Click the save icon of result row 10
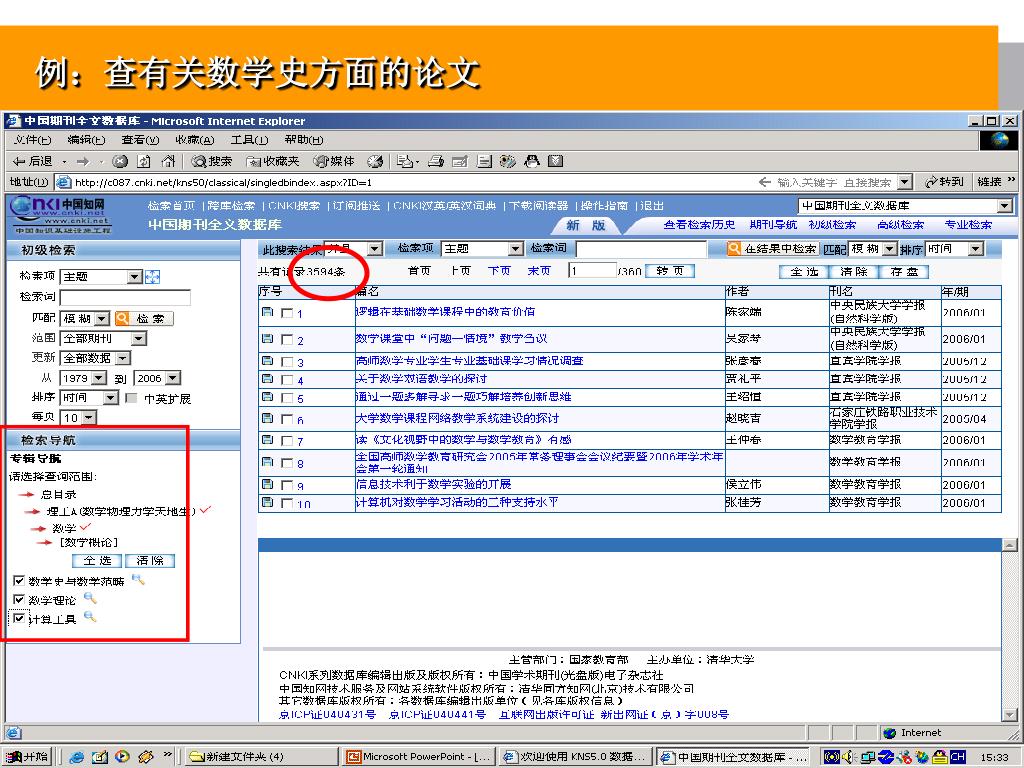Image resolution: width=1024 pixels, height=768 pixels. pyautogui.click(x=267, y=502)
